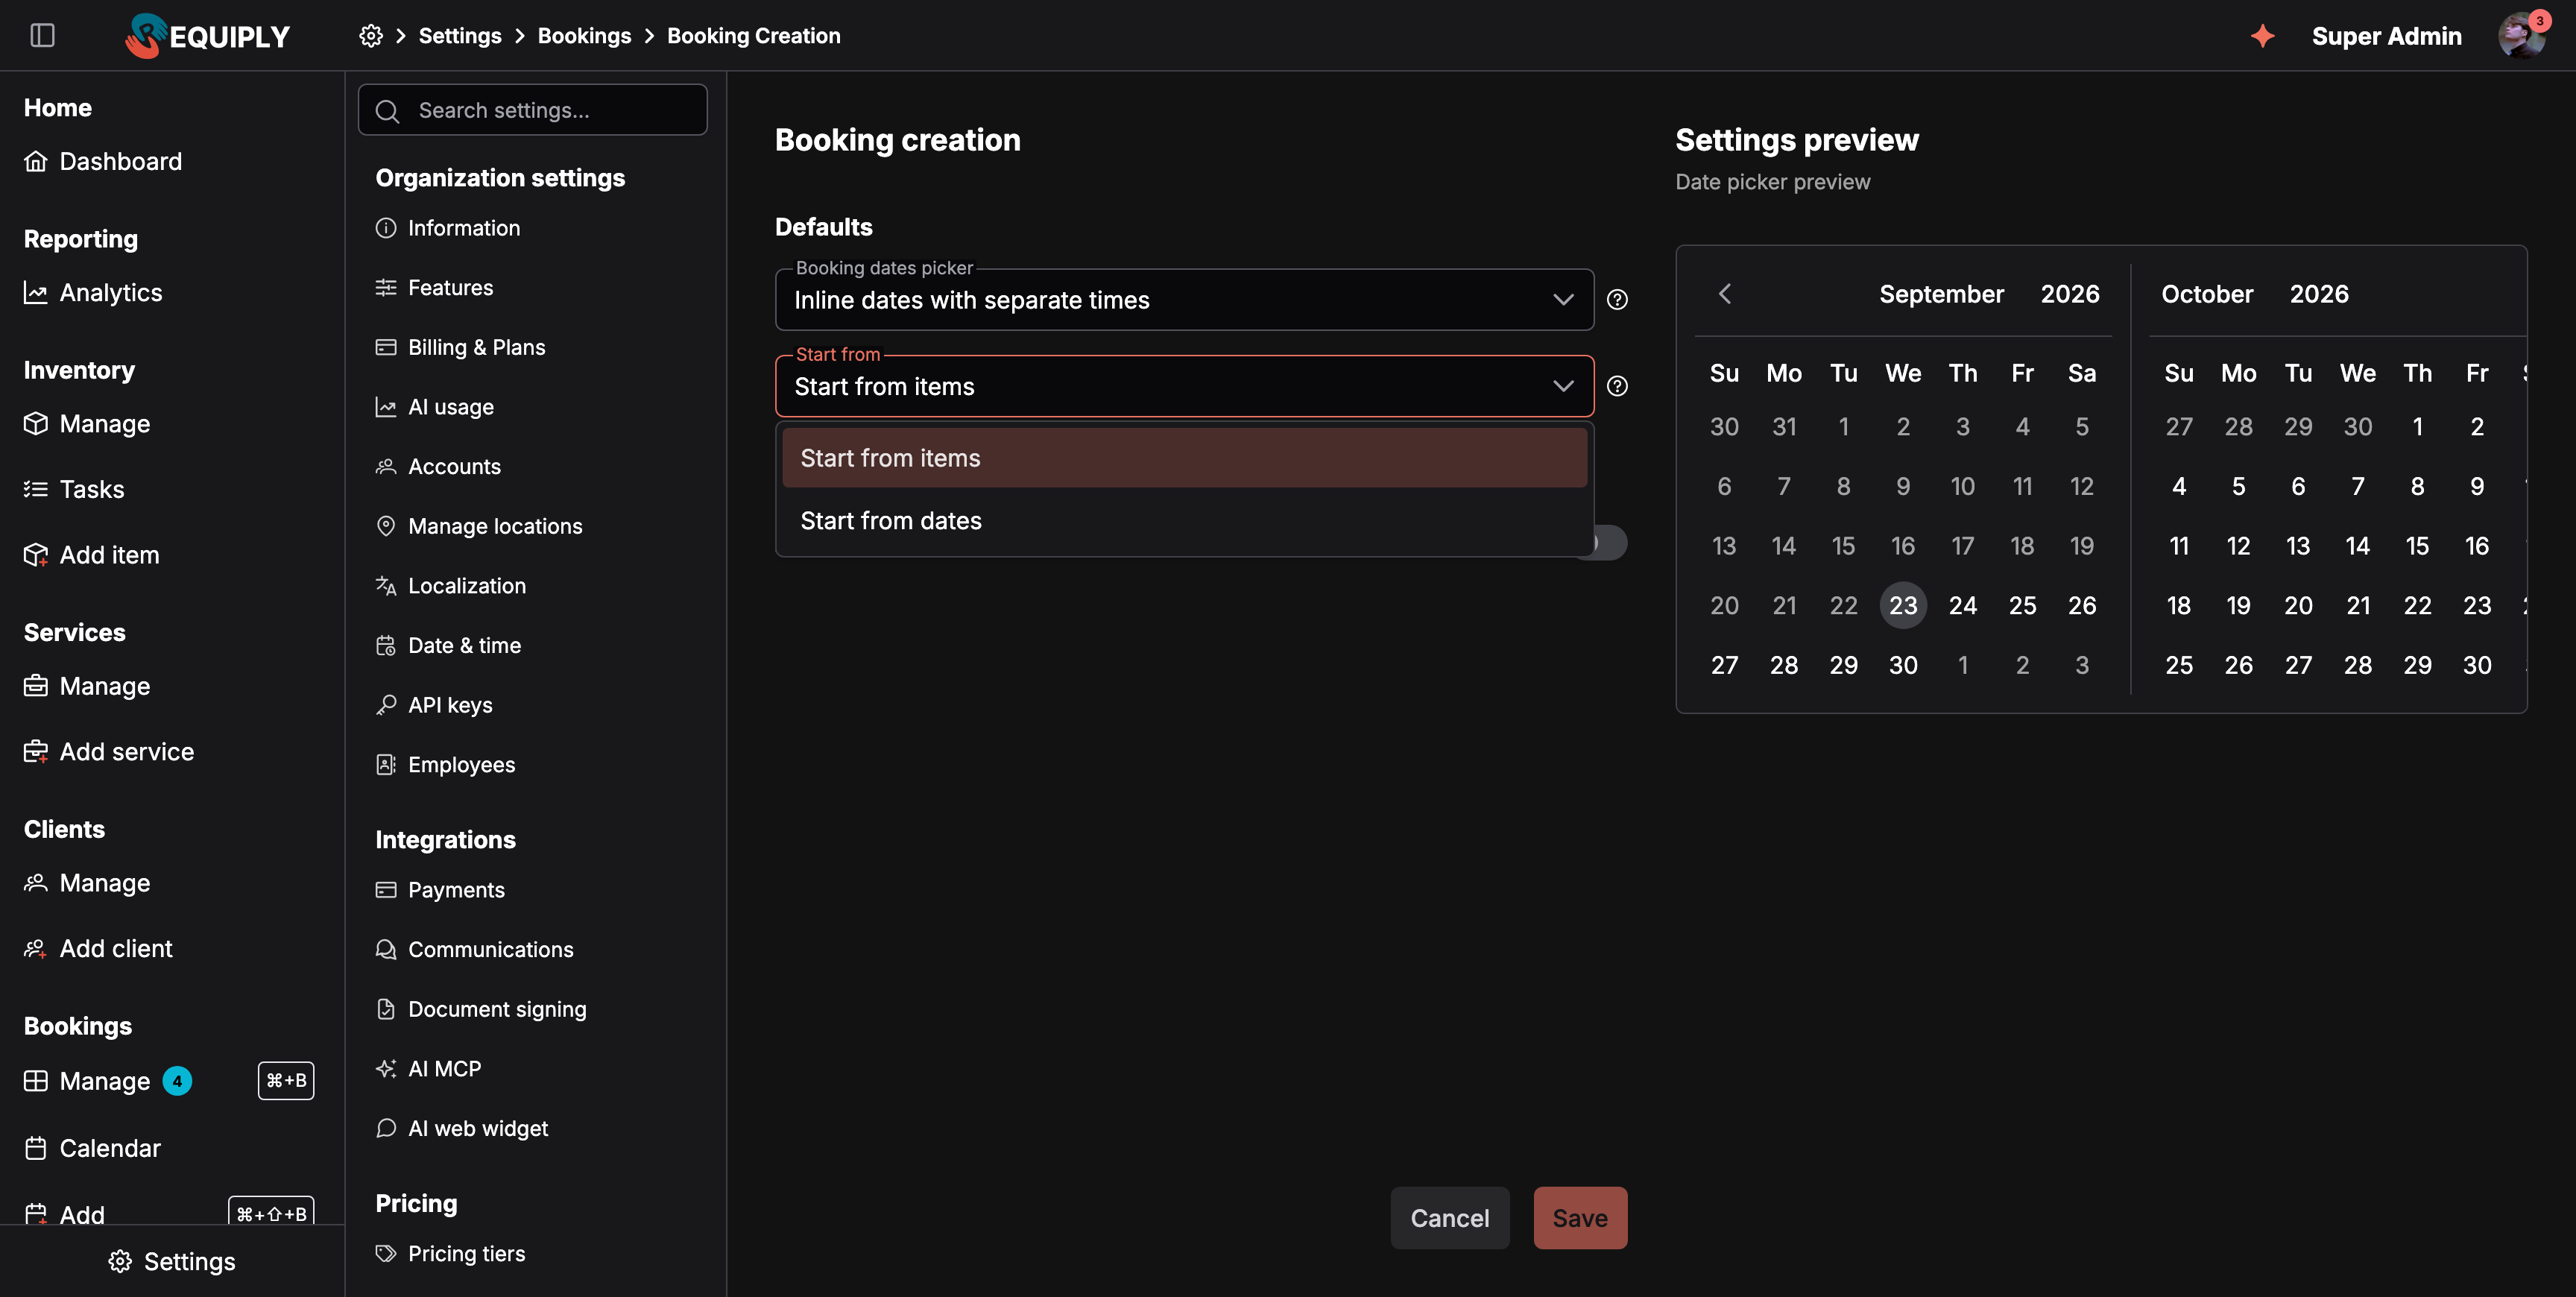2576x1297 pixels.
Task: Select Start from dates option
Action: [x=1184, y=521]
